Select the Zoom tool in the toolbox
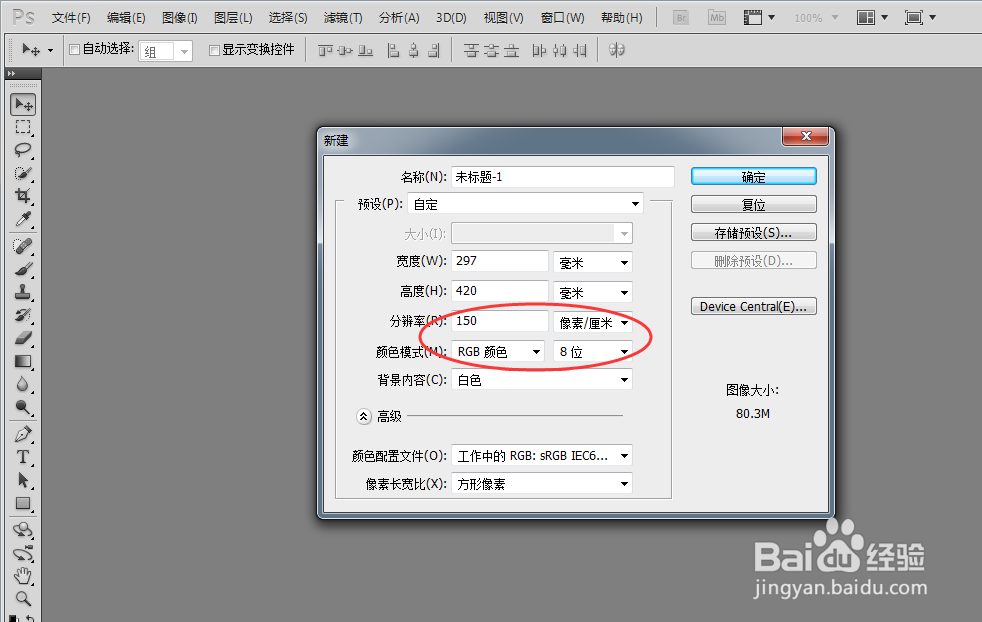The height and width of the screenshot is (622, 982). click(x=23, y=598)
